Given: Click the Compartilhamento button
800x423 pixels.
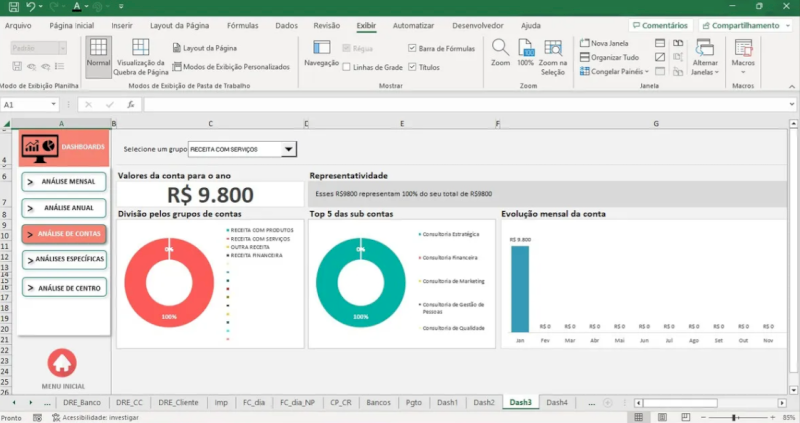Looking at the screenshot, I should pyautogui.click(x=744, y=25).
